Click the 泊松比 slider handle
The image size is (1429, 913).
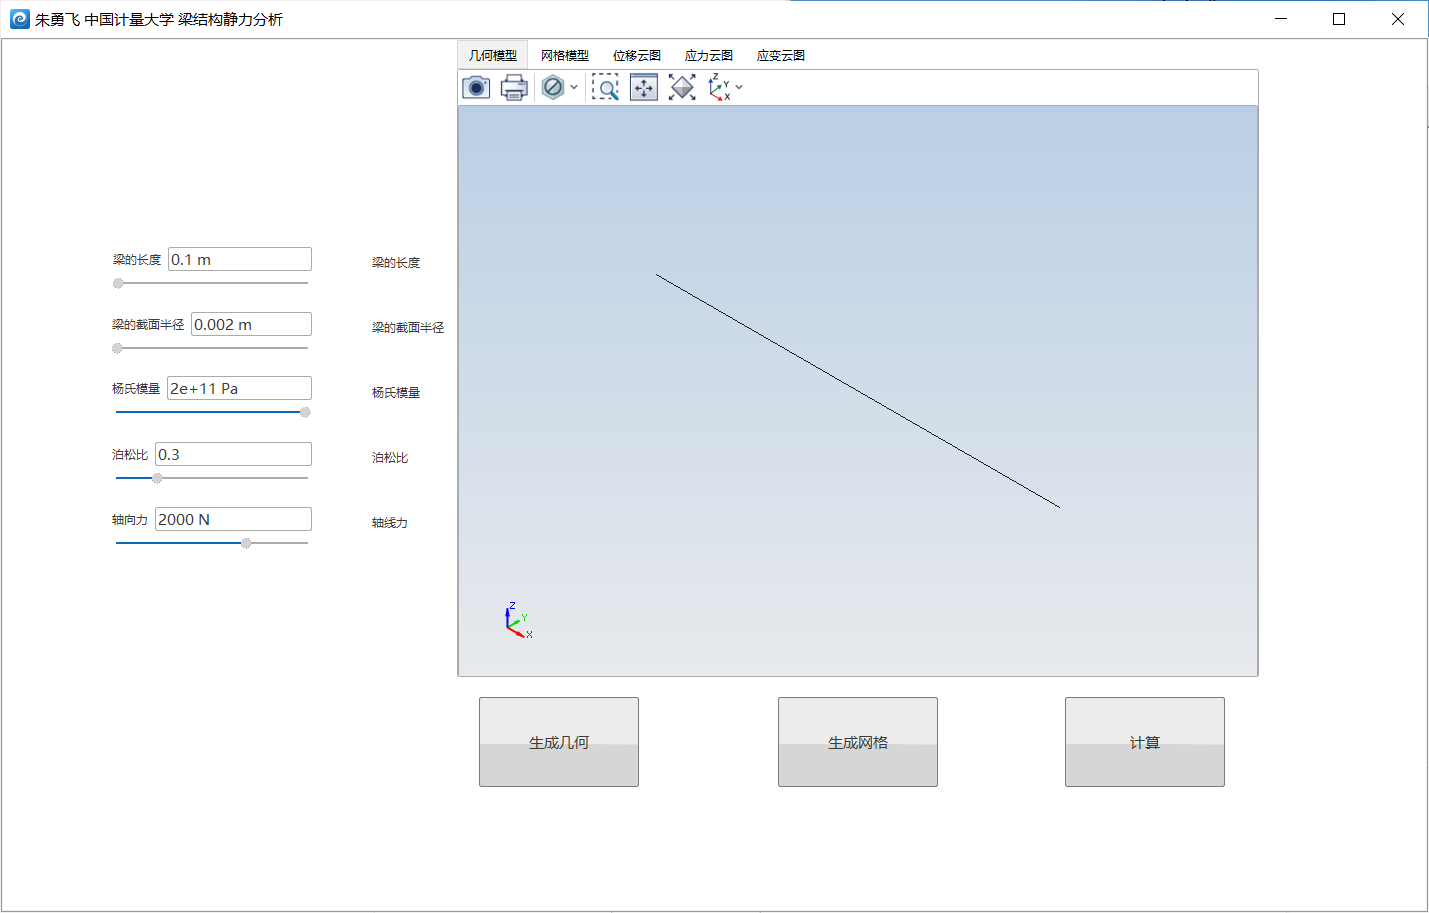pyautogui.click(x=157, y=478)
